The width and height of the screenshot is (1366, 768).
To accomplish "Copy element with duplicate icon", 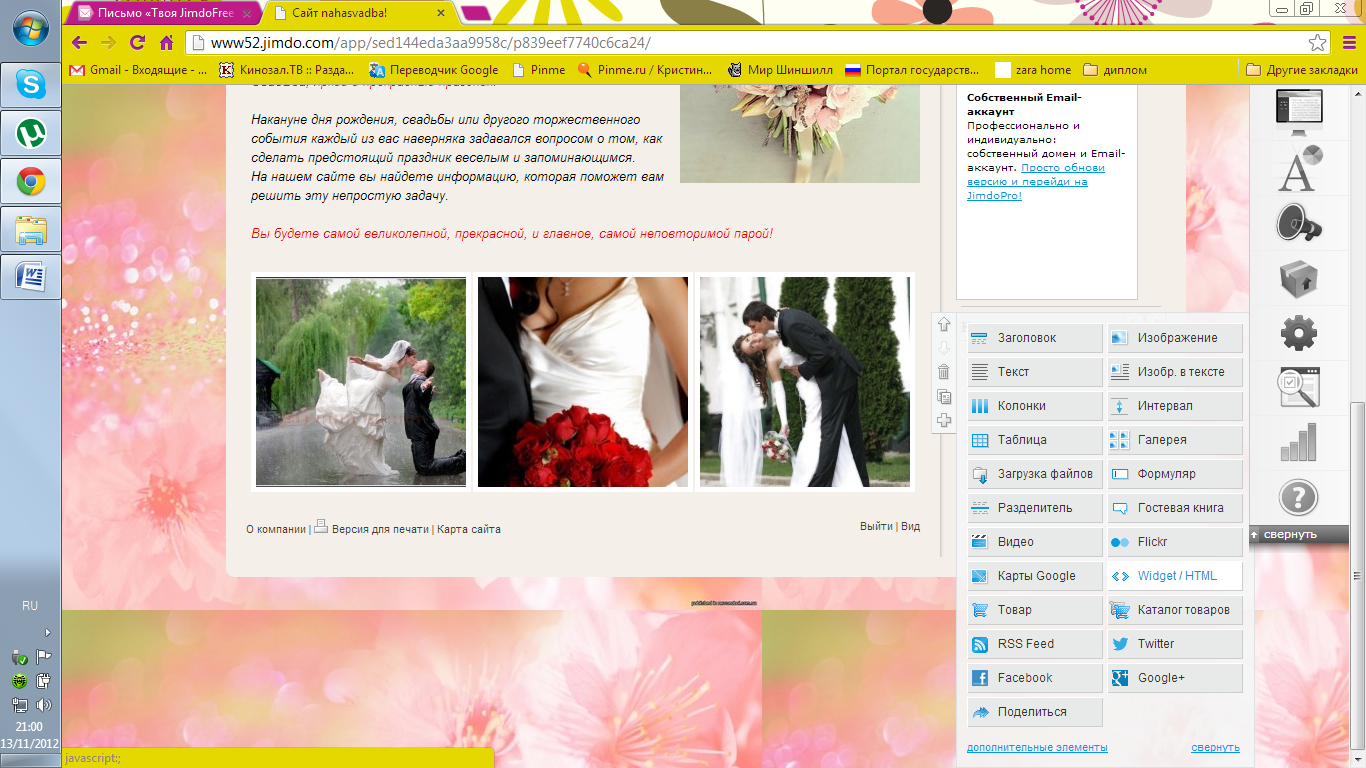I will pos(943,396).
